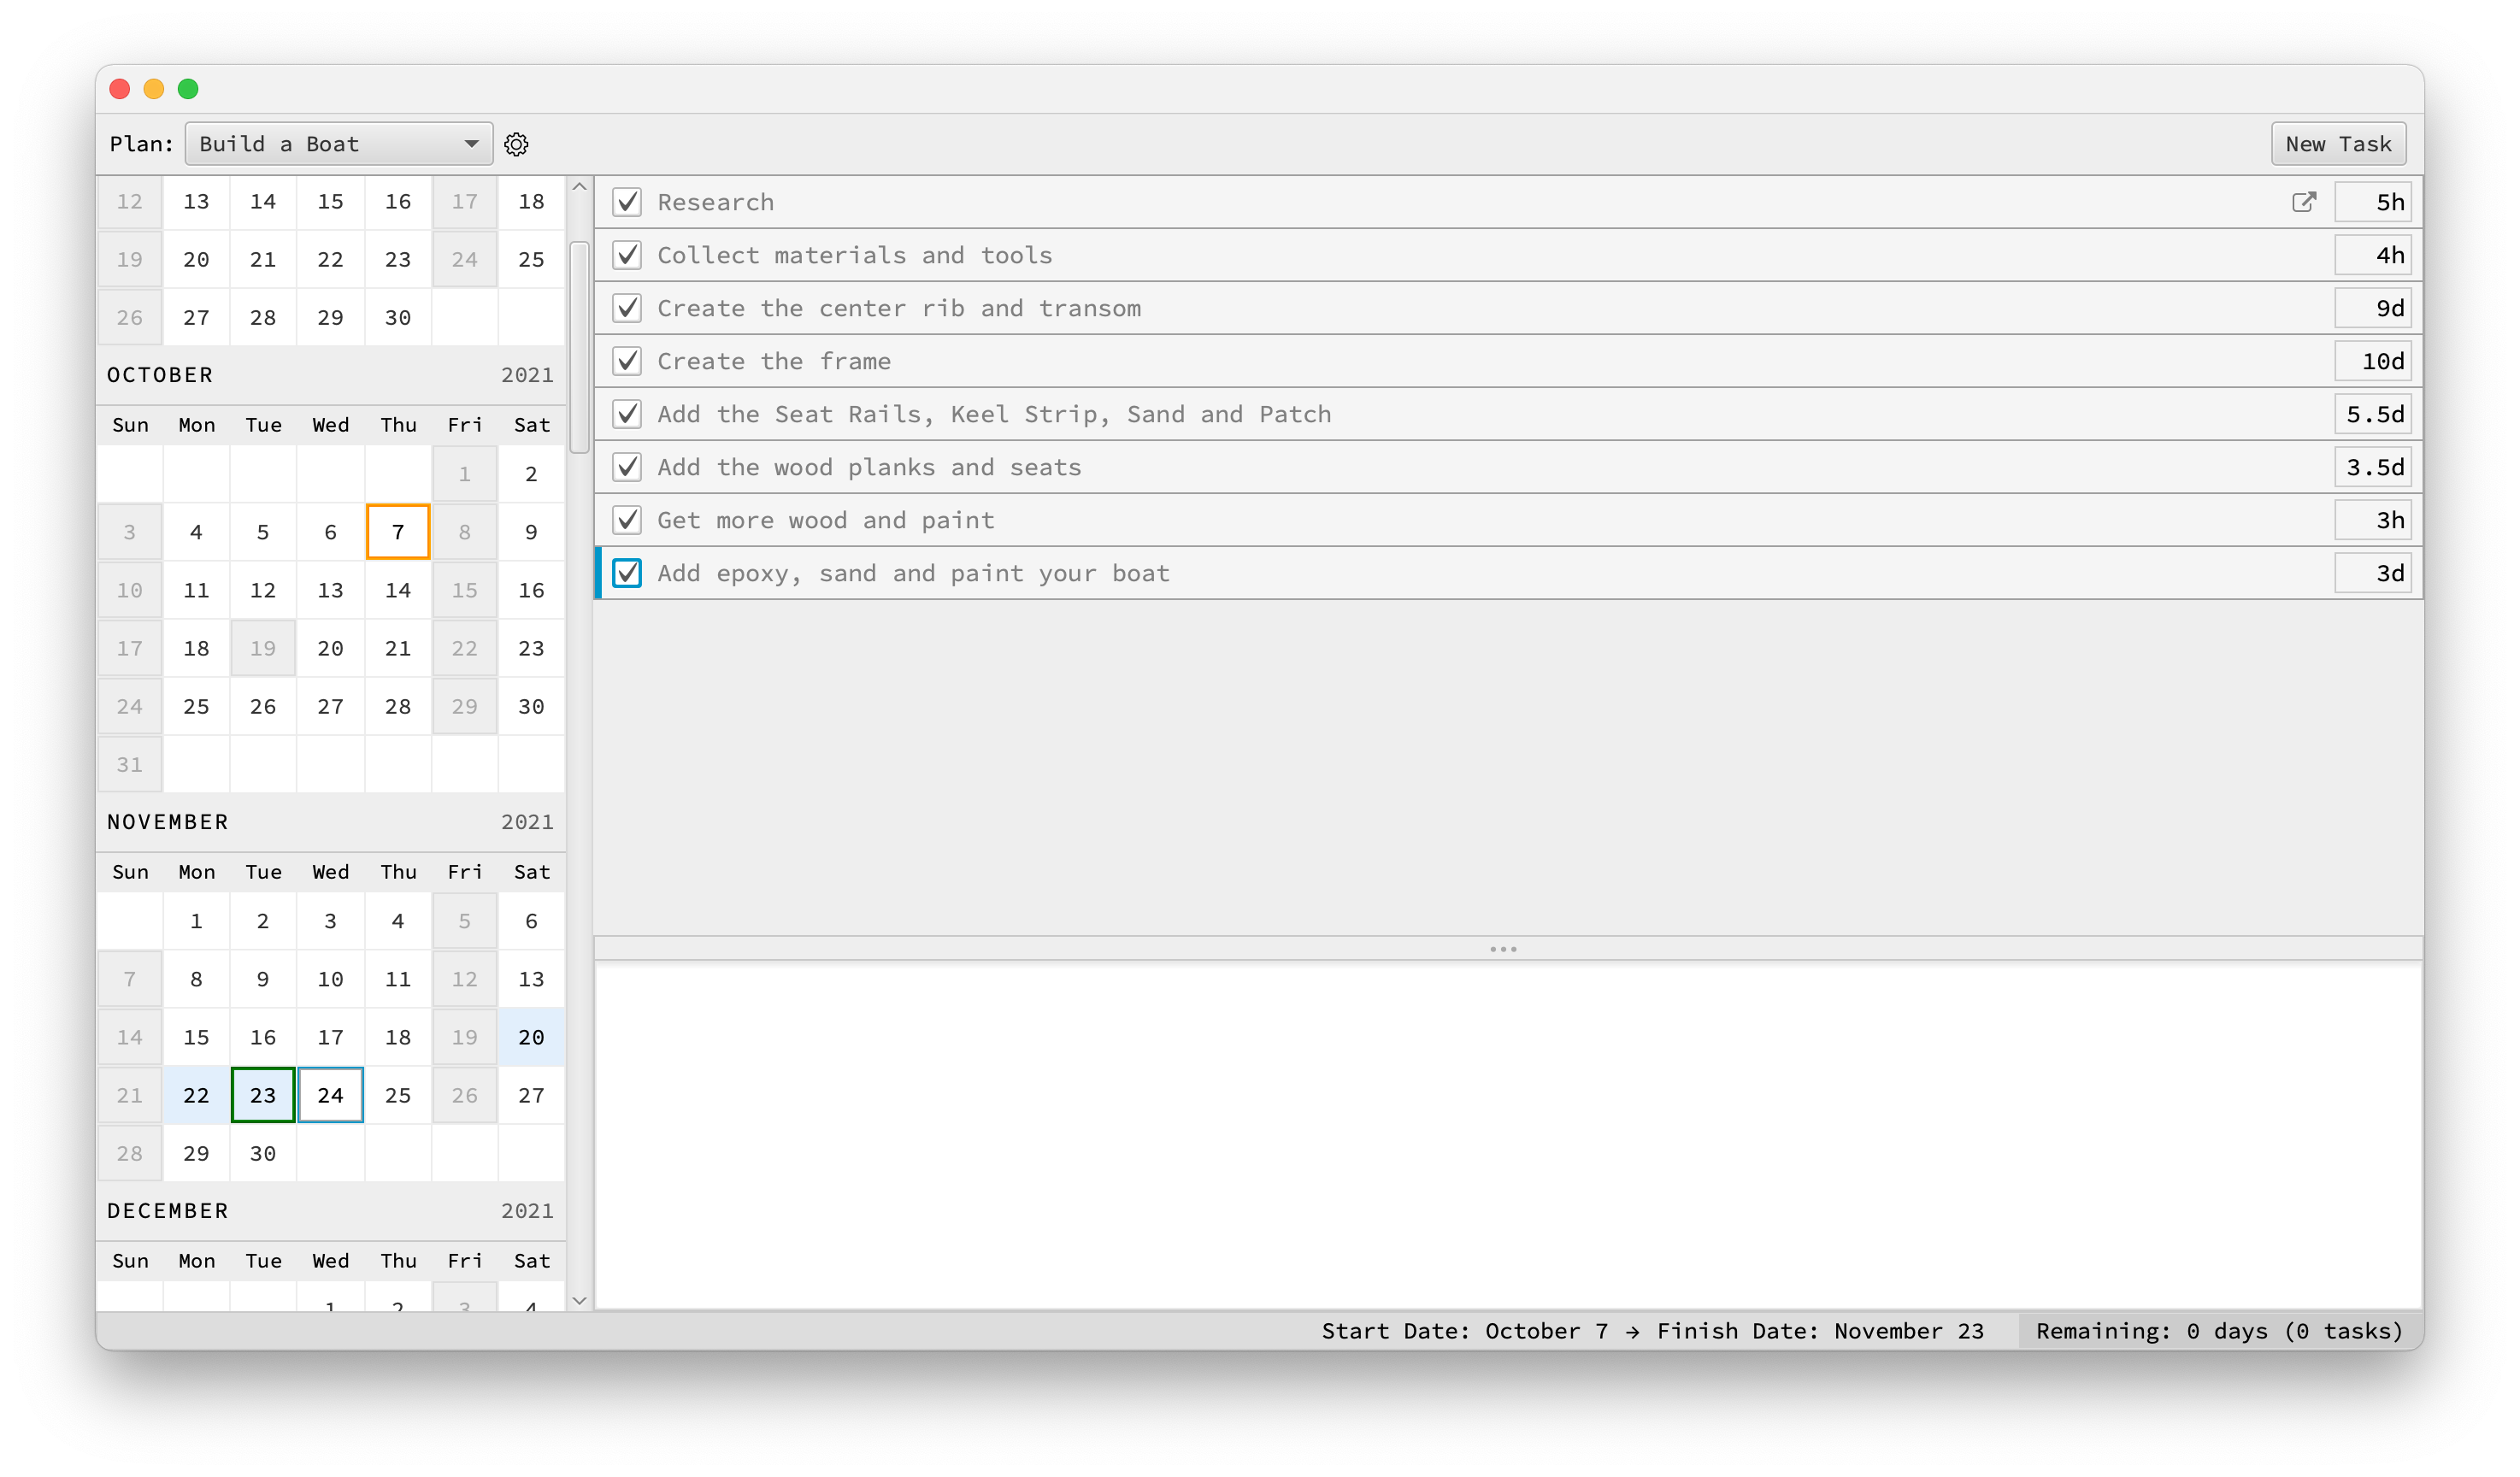Select Add epoxy, sand and paint your boat
Screen dimensions: 2520x1477
(x=913, y=573)
